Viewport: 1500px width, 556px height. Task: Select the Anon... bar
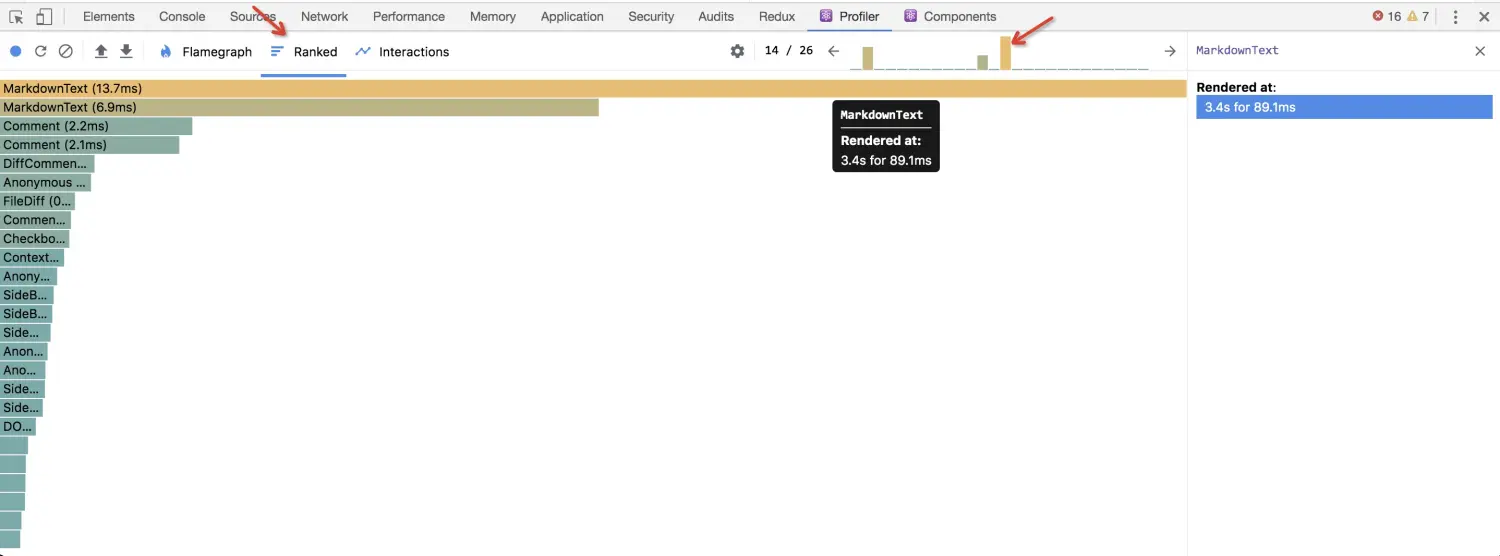point(24,352)
